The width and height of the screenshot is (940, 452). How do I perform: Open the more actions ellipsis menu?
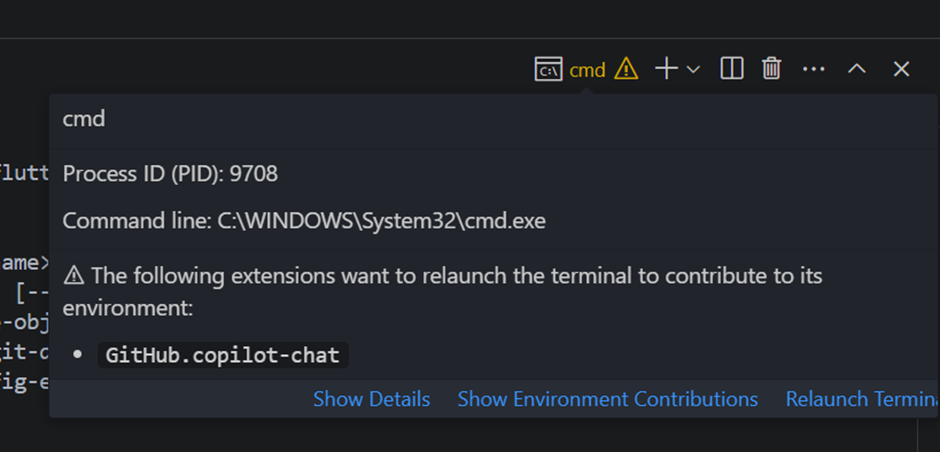point(814,69)
